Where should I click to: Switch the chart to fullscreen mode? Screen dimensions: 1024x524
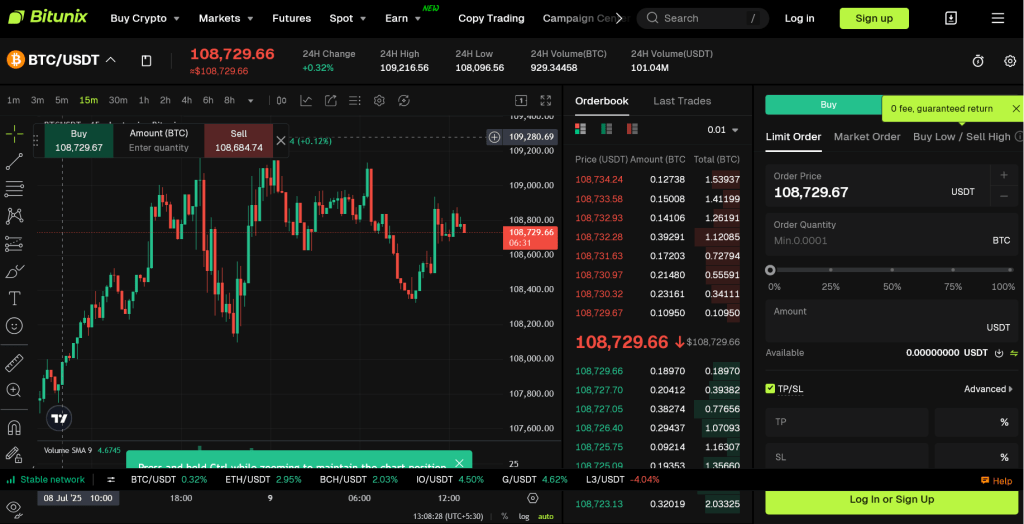pyautogui.click(x=546, y=101)
